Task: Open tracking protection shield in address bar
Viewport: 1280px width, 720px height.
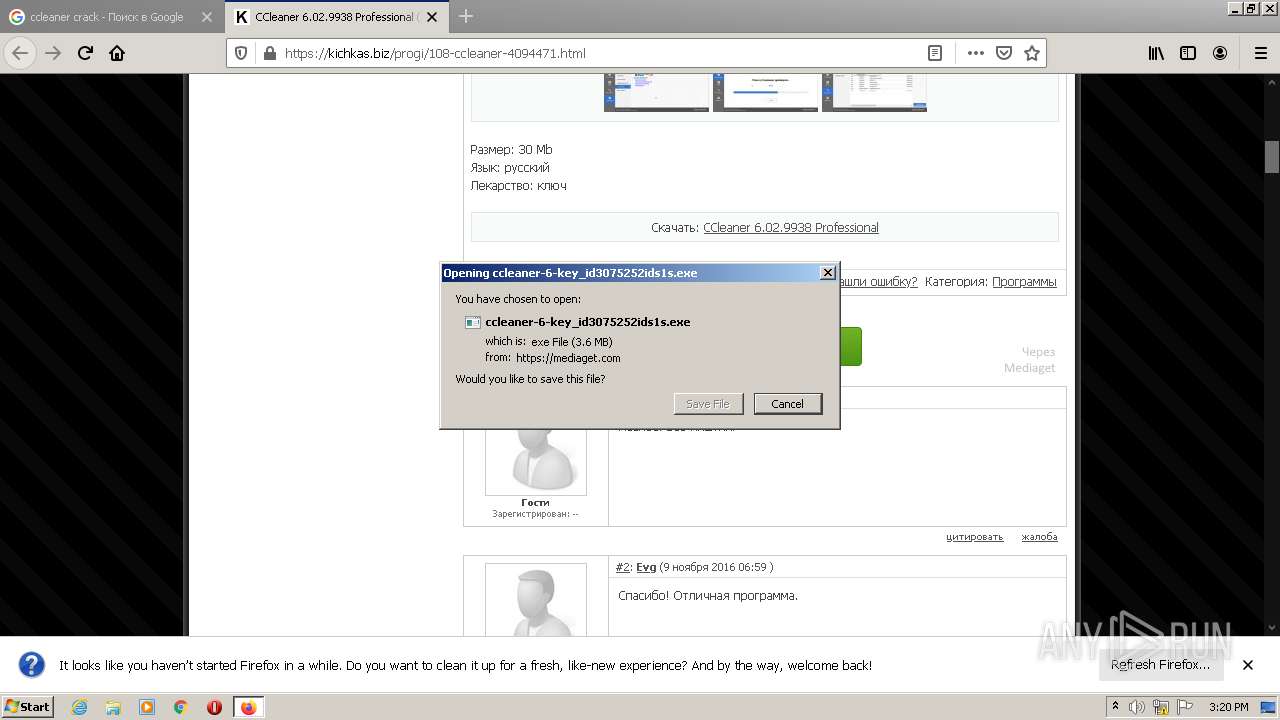Action: (241, 53)
